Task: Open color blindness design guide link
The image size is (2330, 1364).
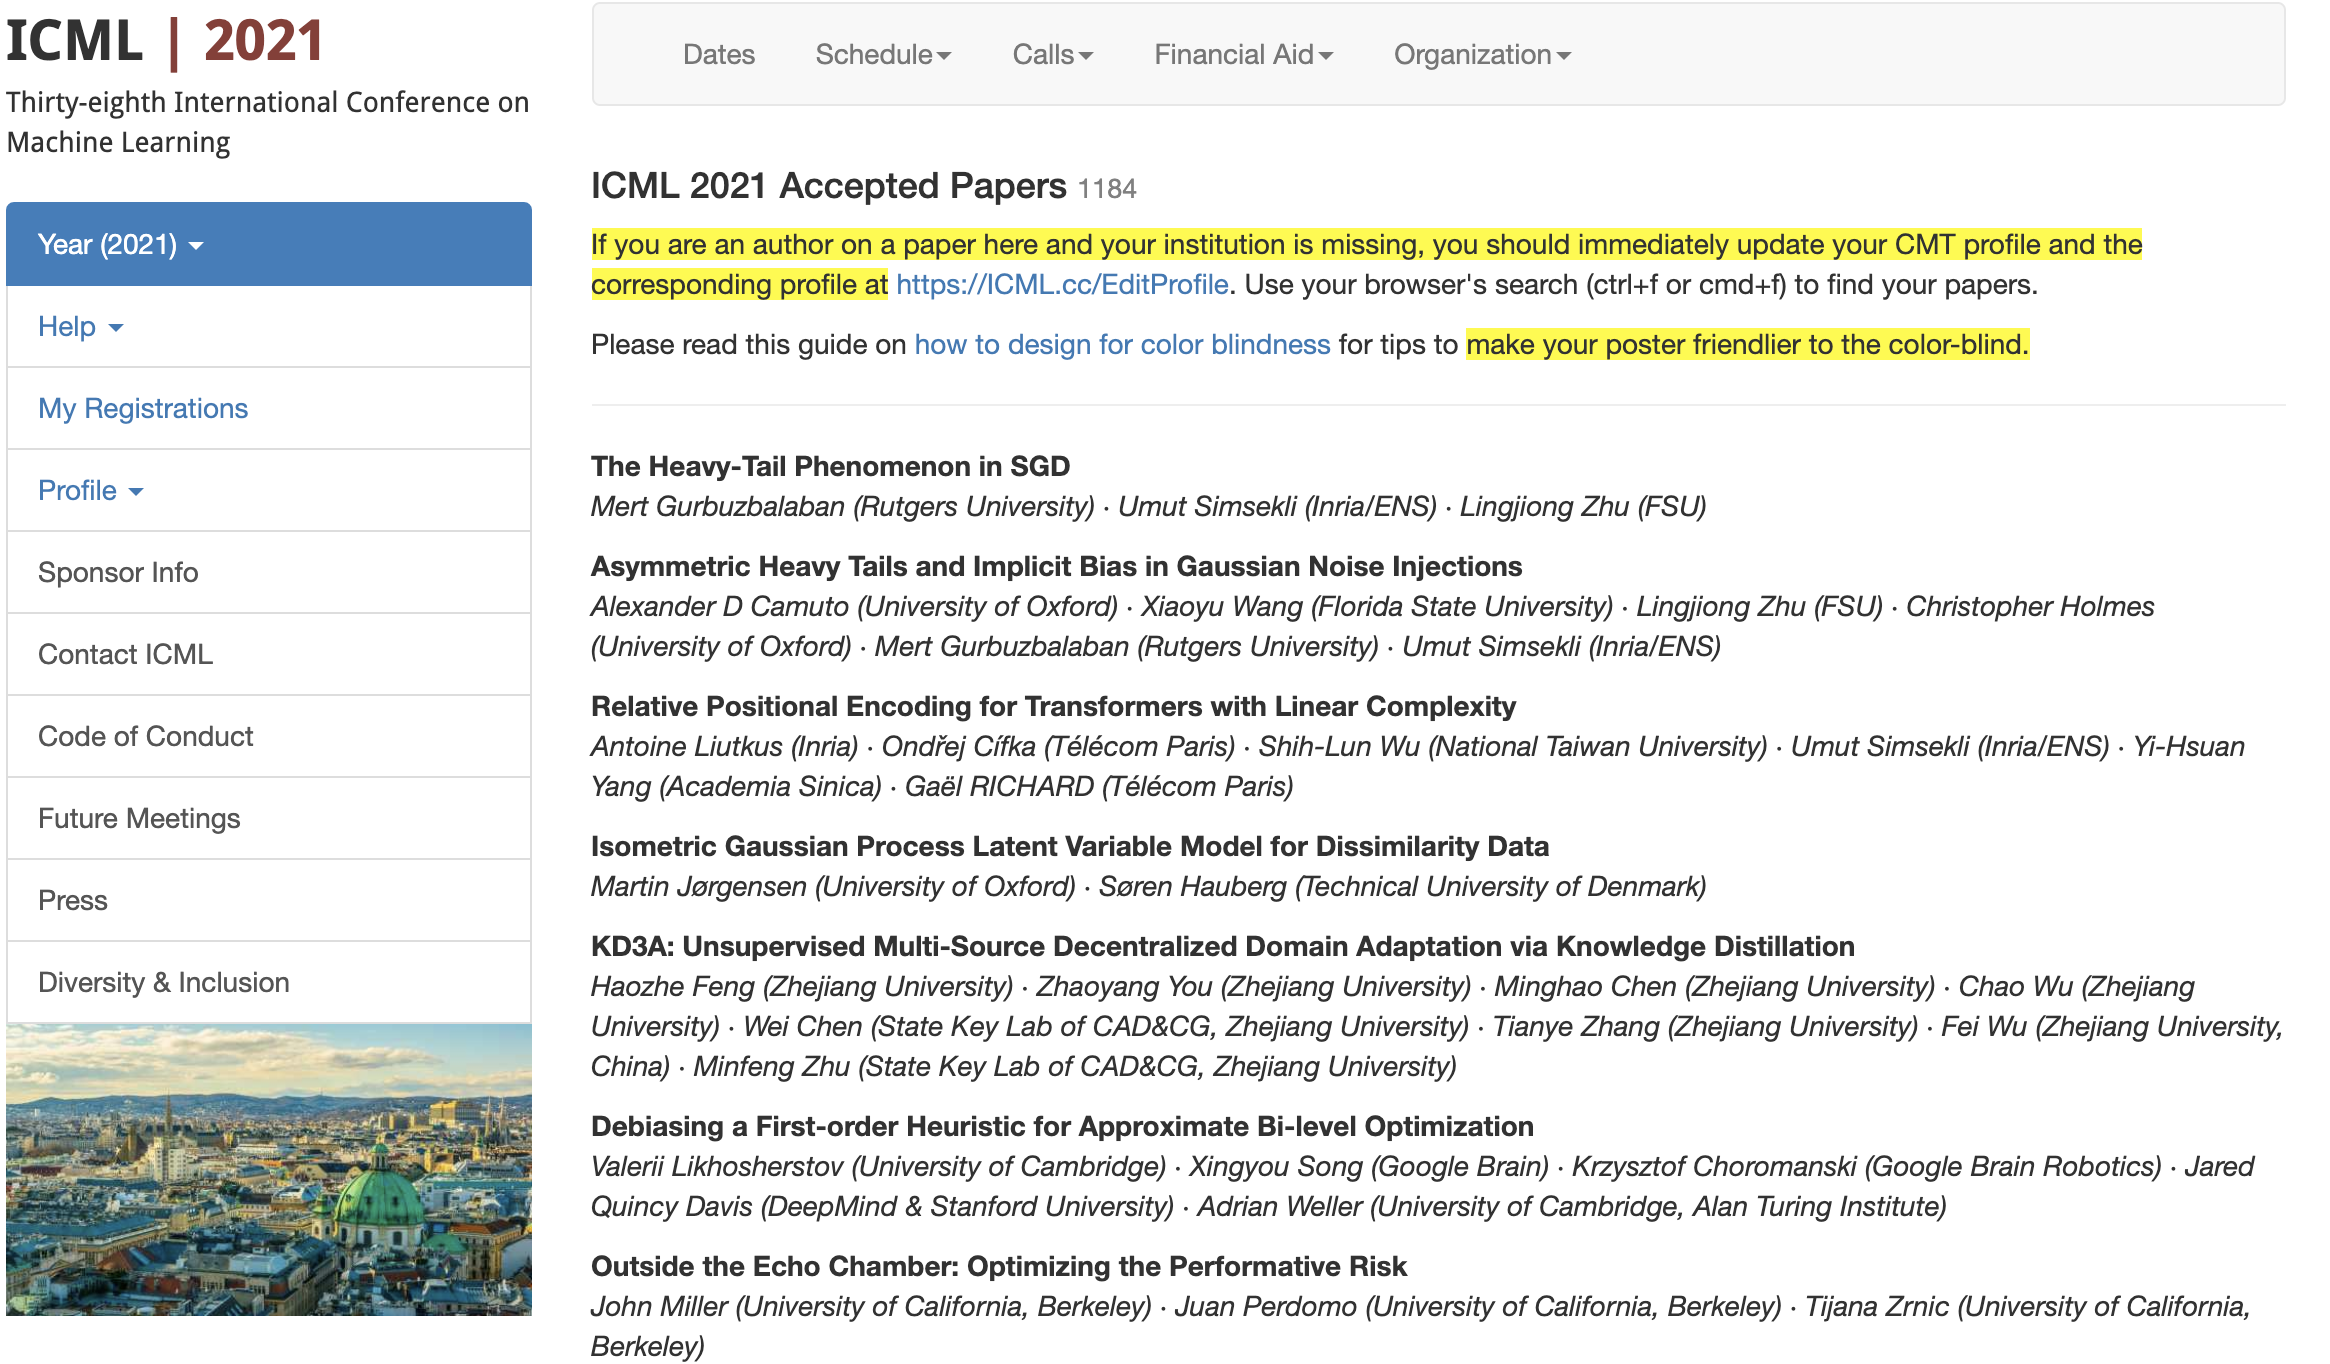Action: (x=1122, y=345)
